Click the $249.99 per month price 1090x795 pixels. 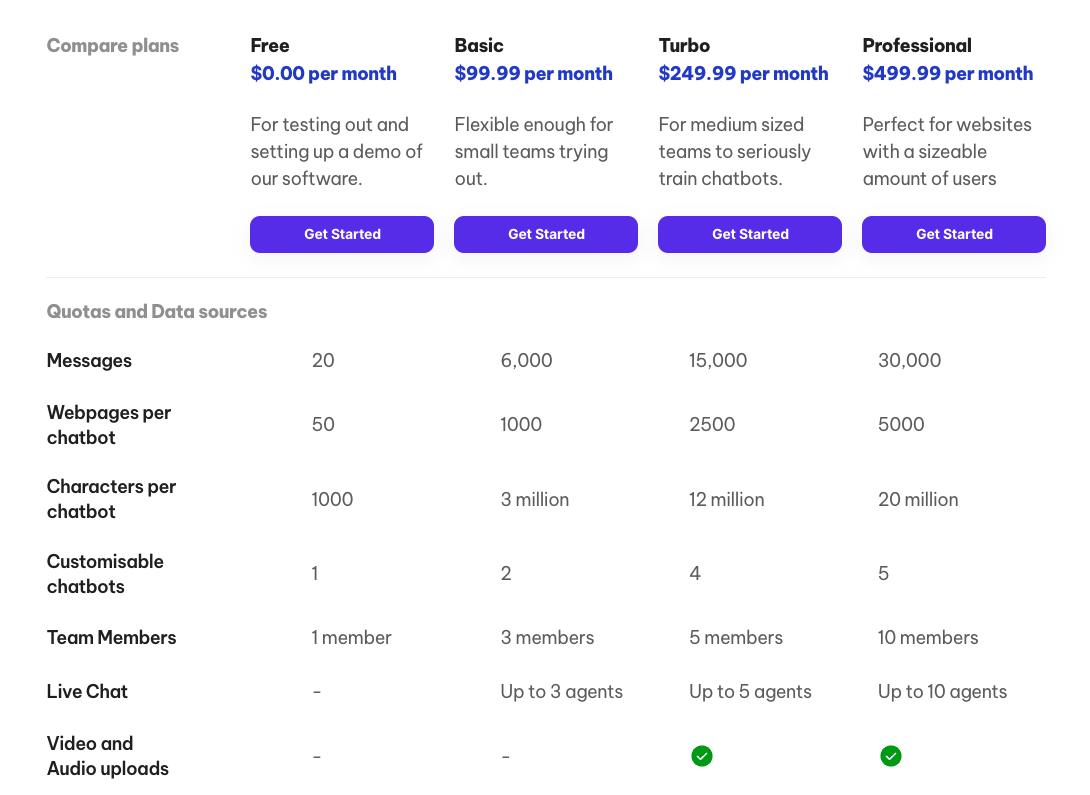(x=743, y=73)
